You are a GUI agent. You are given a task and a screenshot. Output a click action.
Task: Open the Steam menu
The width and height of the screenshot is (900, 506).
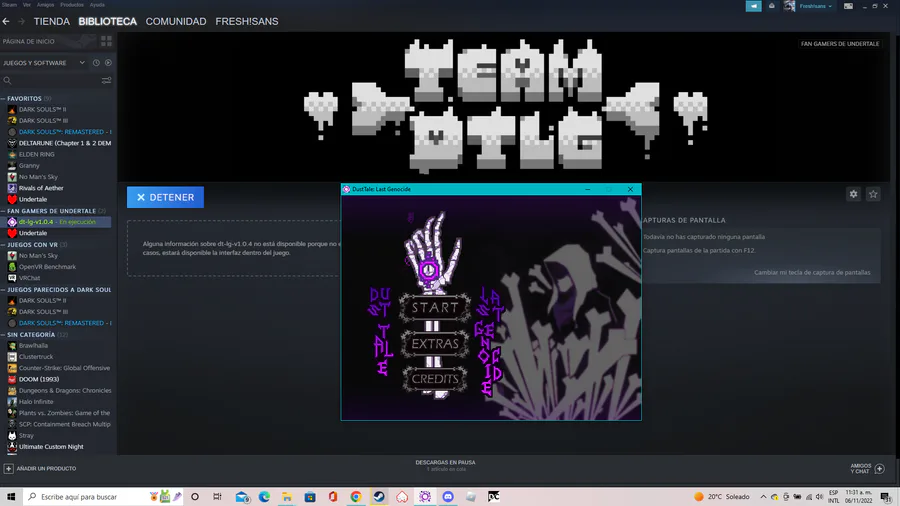click(x=9, y=5)
